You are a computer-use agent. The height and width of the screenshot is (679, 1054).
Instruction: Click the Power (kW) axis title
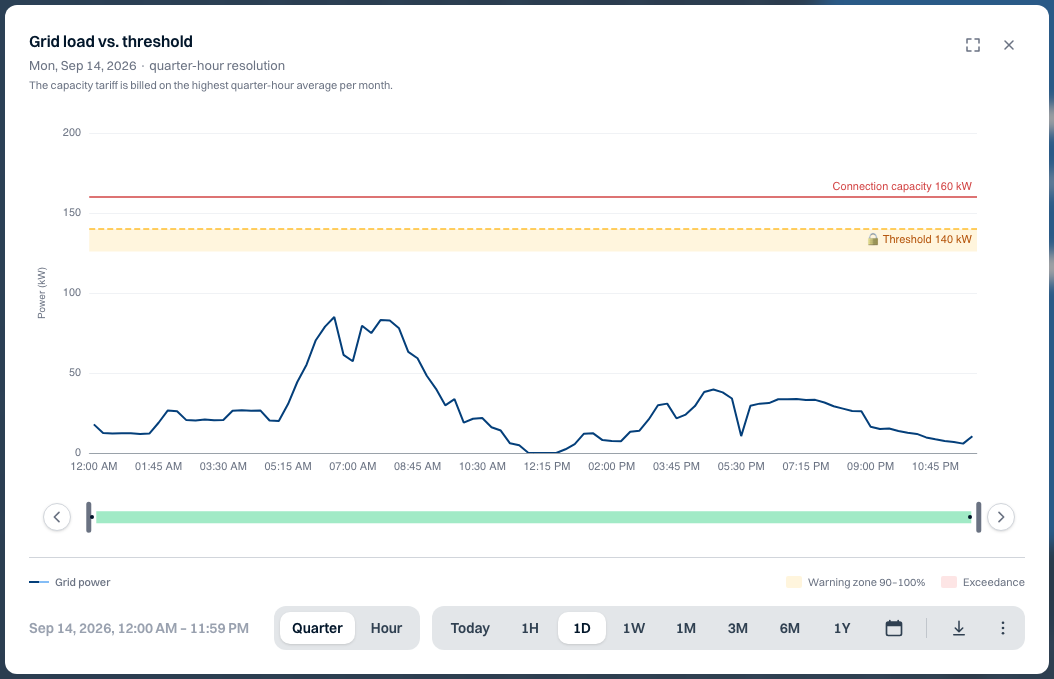coord(42,293)
